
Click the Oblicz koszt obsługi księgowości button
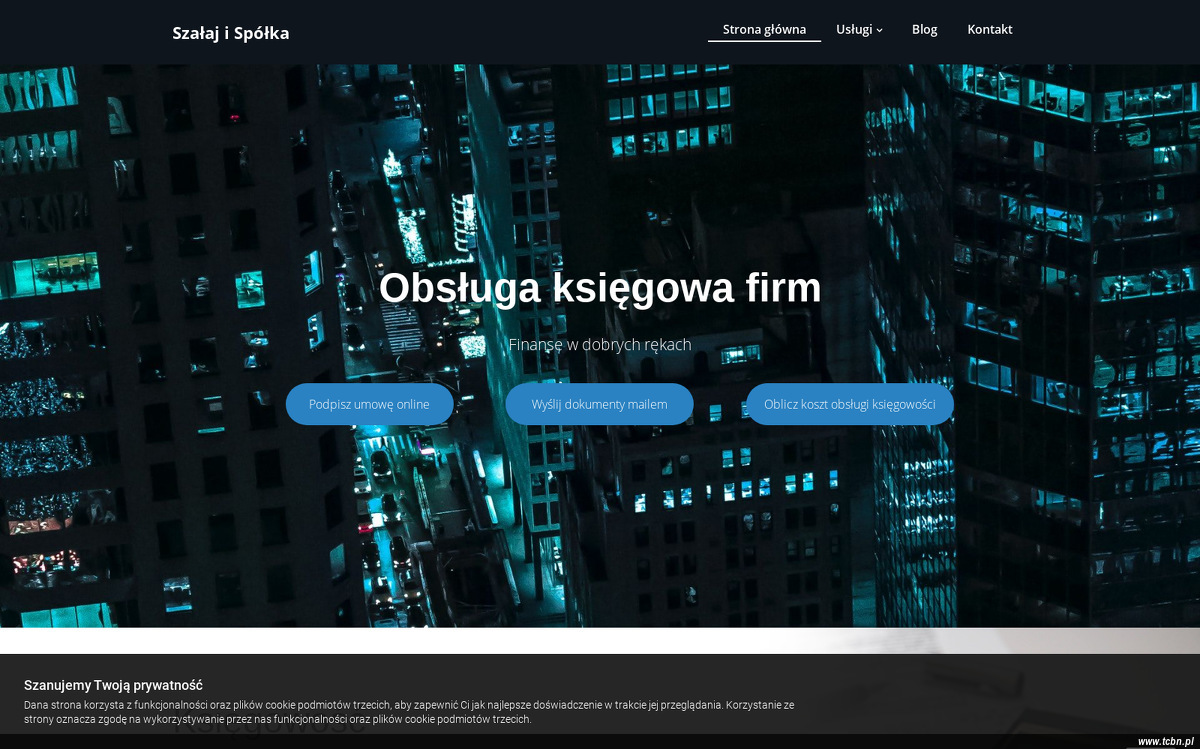850,404
